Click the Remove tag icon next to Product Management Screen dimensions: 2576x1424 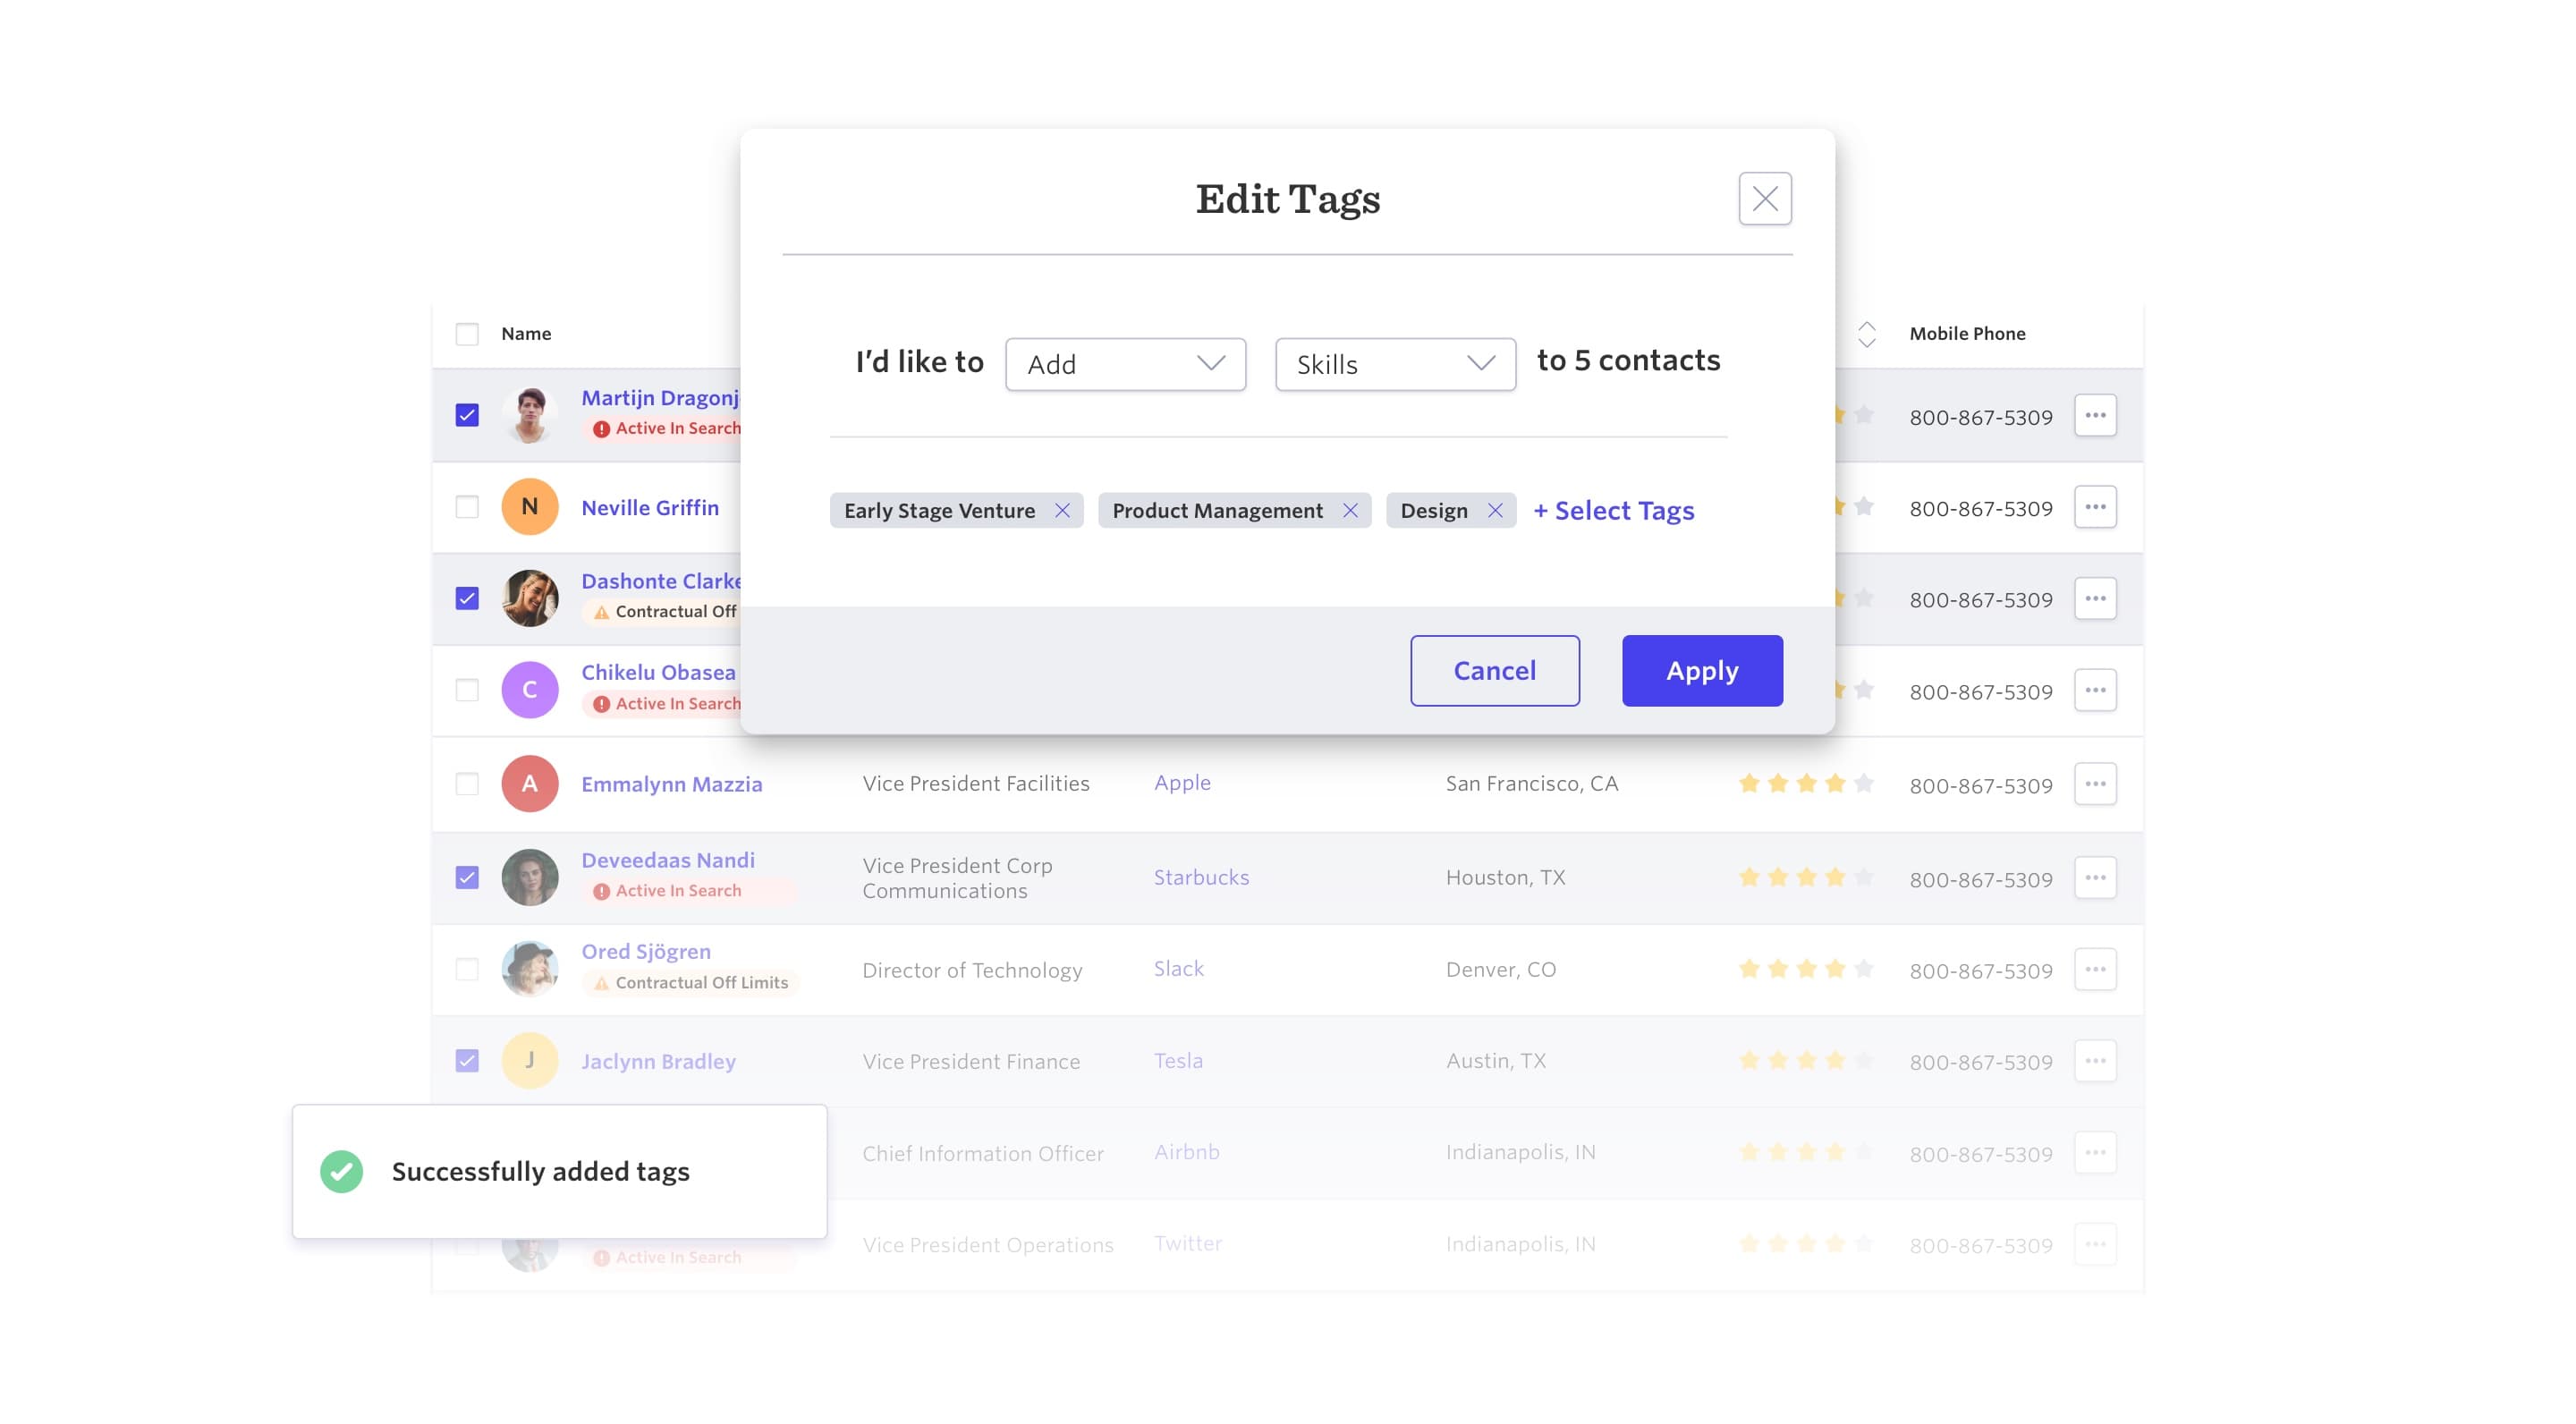[x=1352, y=509]
